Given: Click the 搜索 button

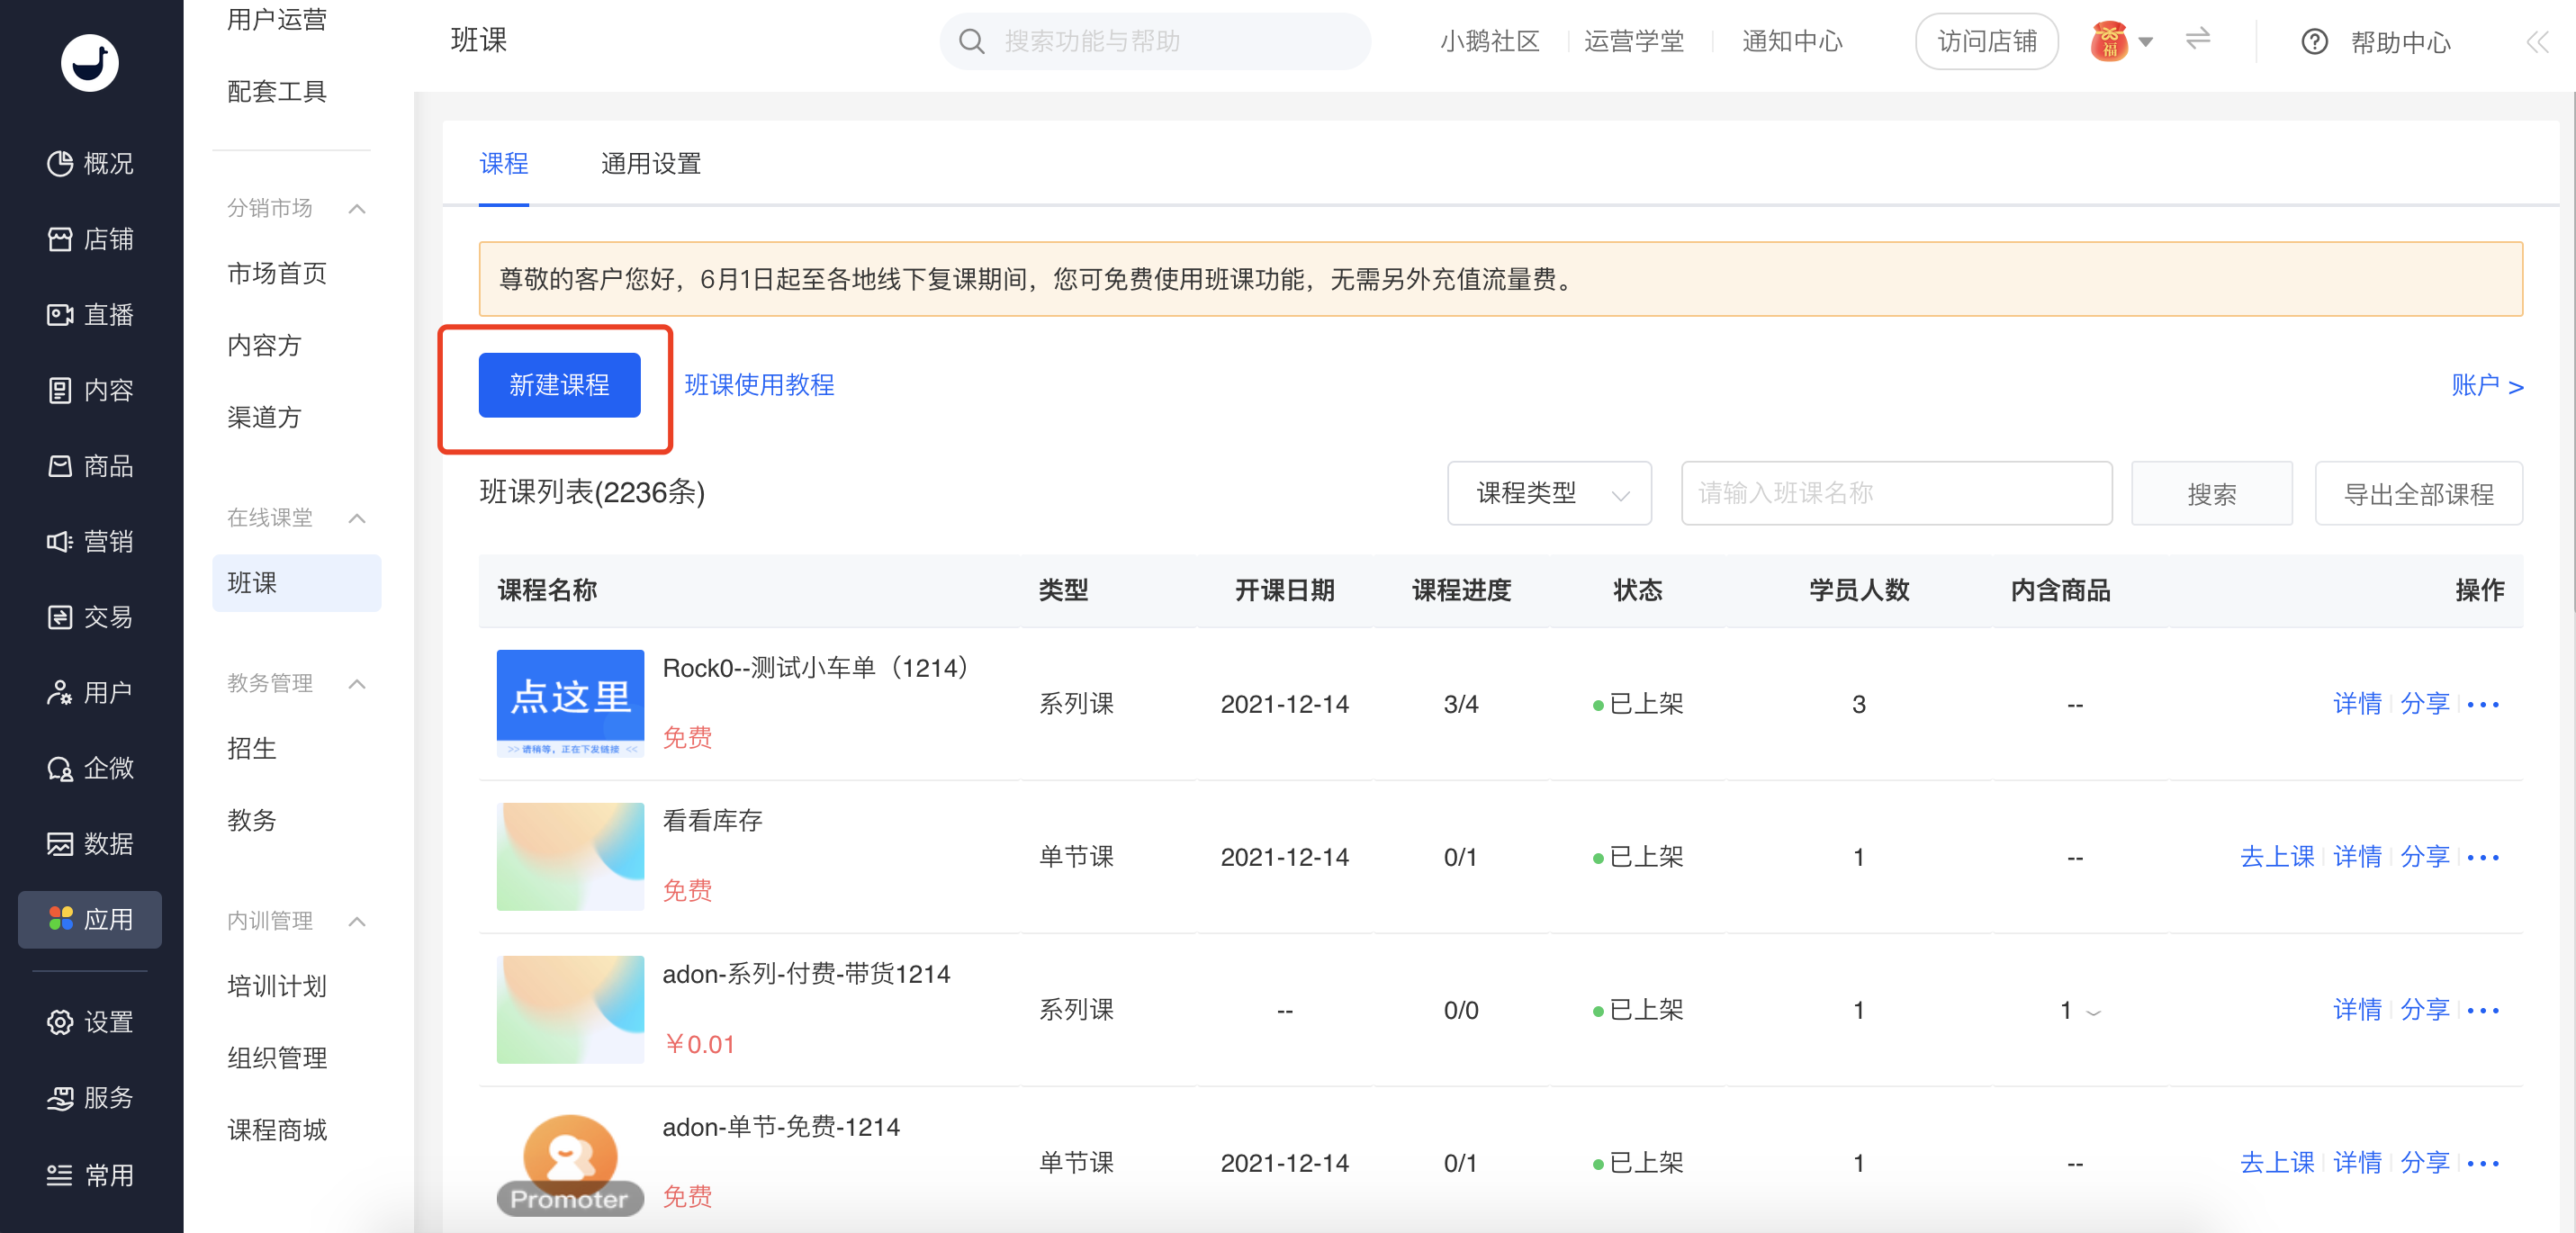Looking at the screenshot, I should 2211,493.
